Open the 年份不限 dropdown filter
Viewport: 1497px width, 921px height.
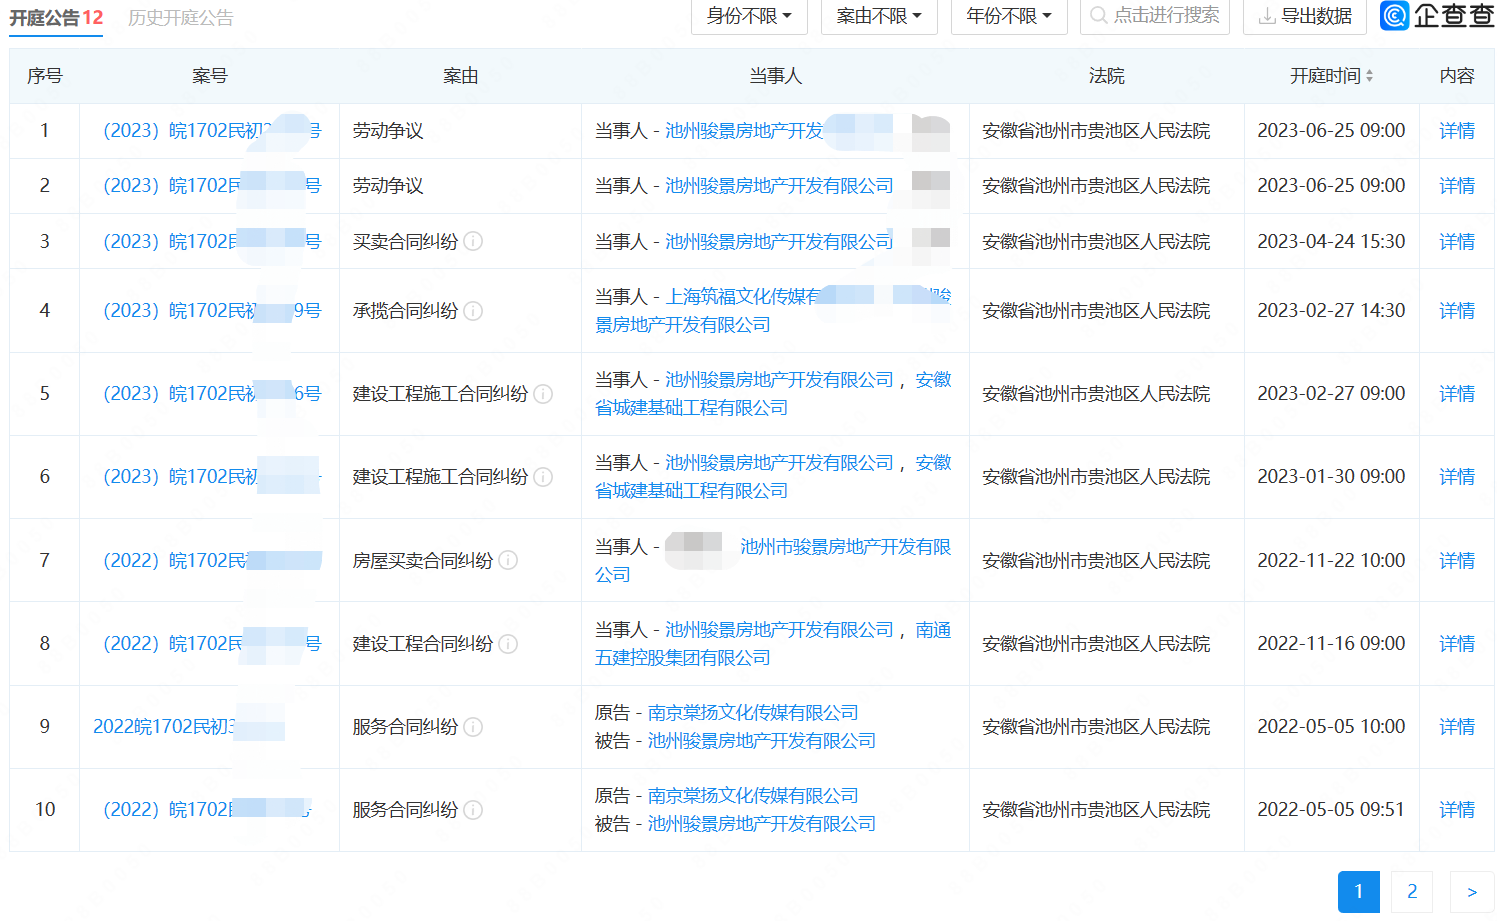pyautogui.click(x=1009, y=16)
